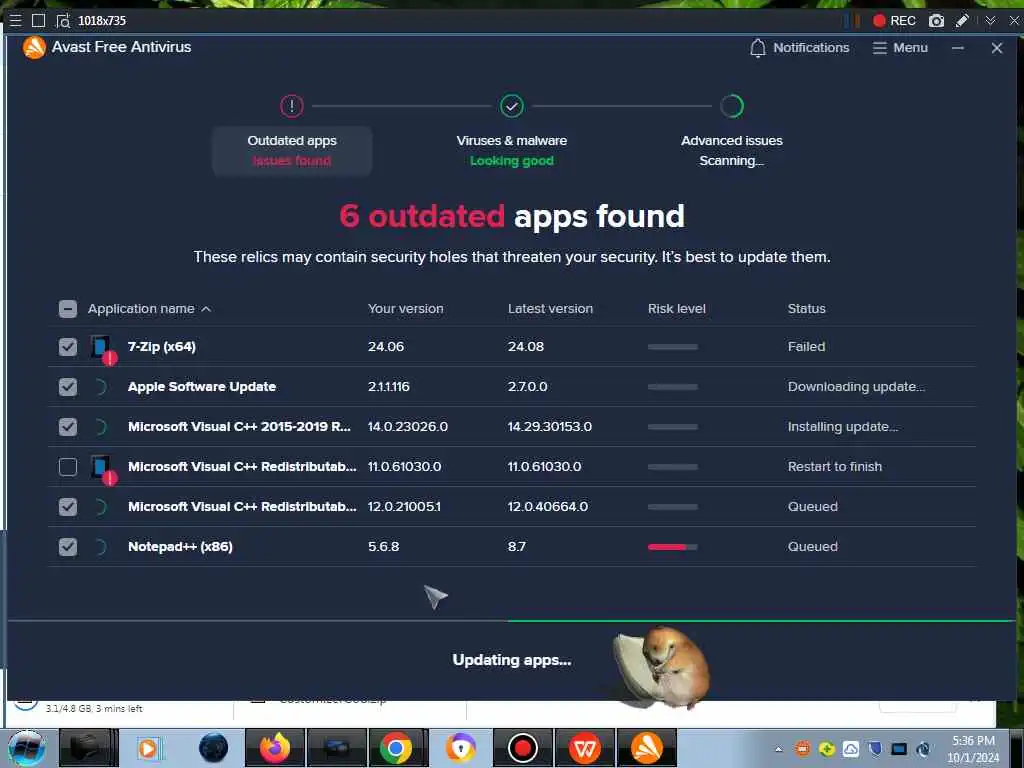This screenshot has width=1024, height=768.
Task: Open Firefox from the taskbar
Action: click(275, 748)
